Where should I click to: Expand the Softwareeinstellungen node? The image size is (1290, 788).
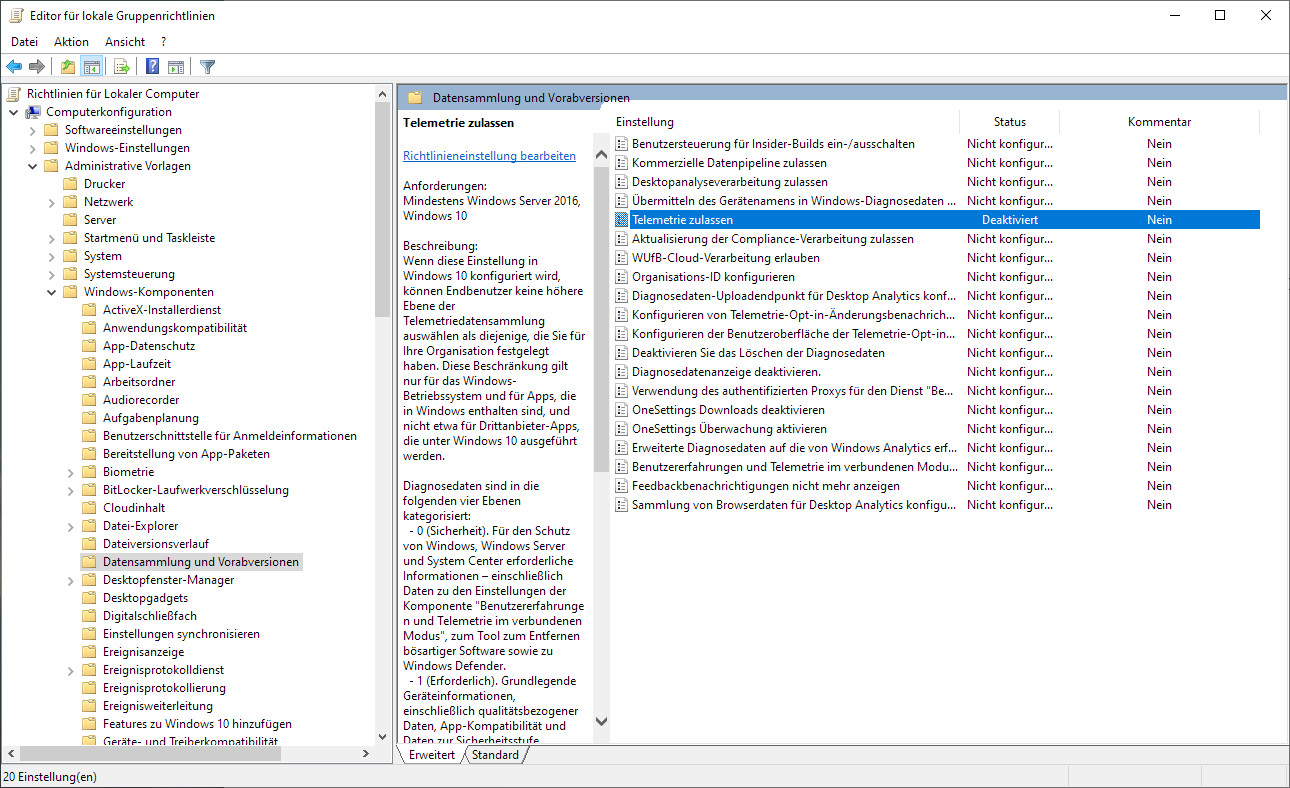tap(32, 130)
